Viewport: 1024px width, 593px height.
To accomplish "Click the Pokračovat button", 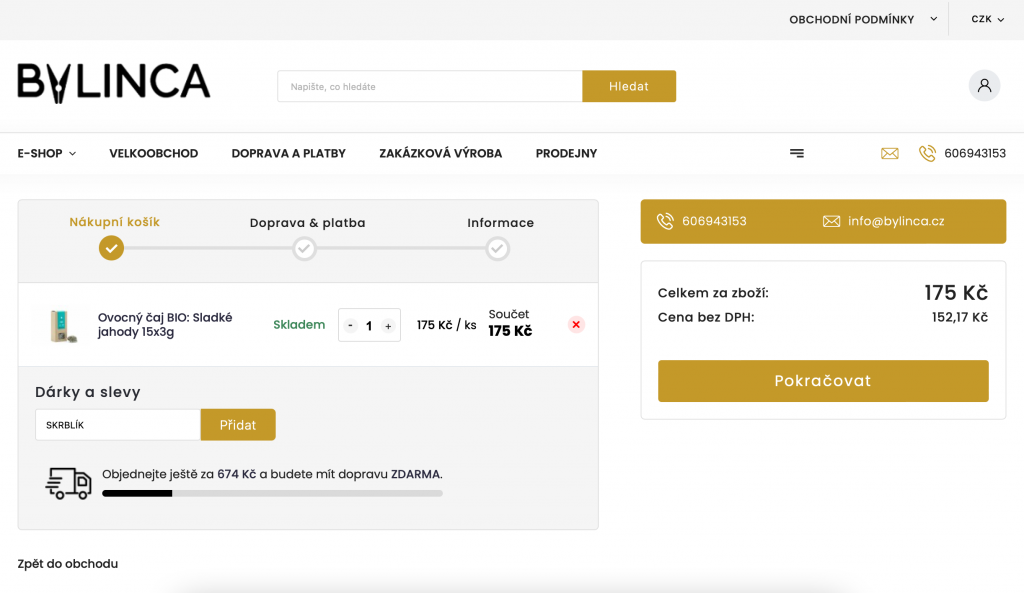I will pyautogui.click(x=823, y=381).
